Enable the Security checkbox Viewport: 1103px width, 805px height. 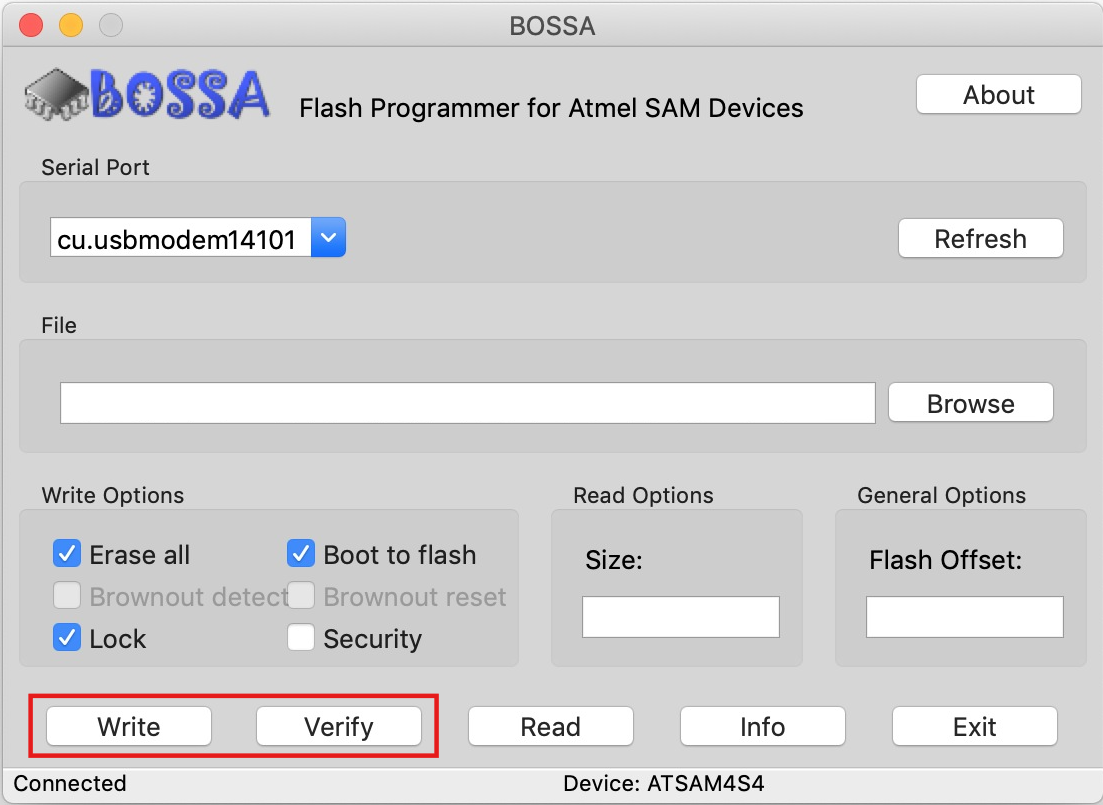coord(300,638)
